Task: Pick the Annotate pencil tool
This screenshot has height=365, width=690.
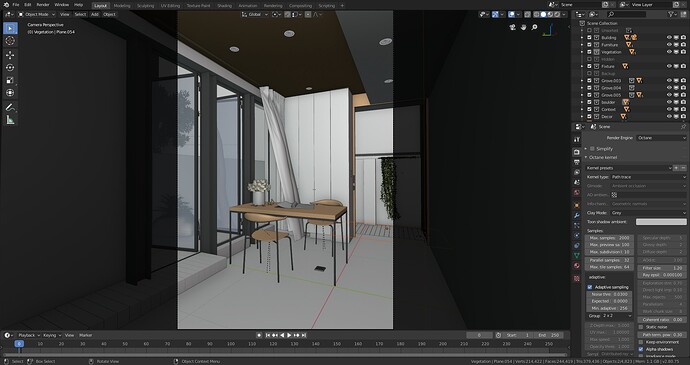Action: point(11,107)
